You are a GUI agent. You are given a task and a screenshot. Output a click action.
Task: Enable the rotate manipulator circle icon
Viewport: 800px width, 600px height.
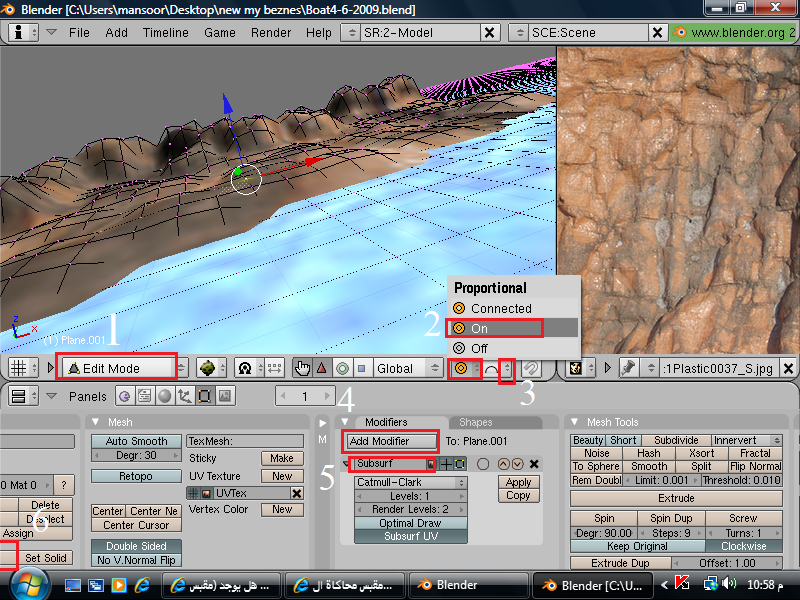click(x=342, y=368)
